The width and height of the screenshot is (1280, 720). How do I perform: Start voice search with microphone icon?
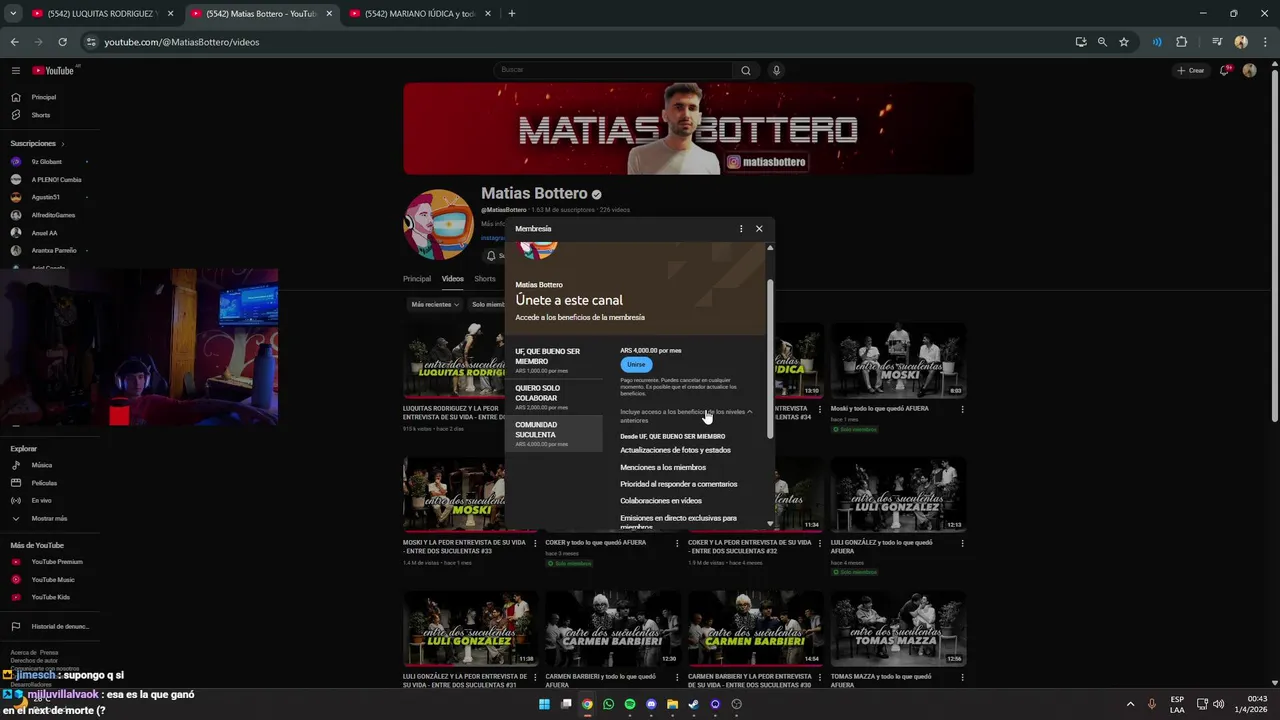776,70
